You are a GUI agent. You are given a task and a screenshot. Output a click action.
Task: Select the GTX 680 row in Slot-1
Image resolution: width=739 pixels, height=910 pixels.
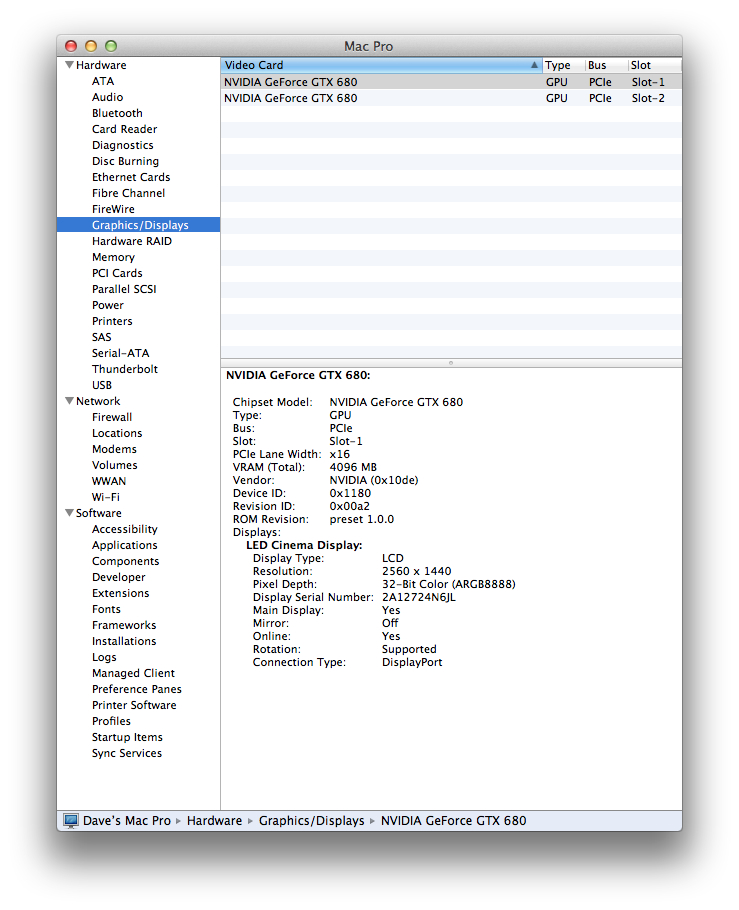coord(451,82)
